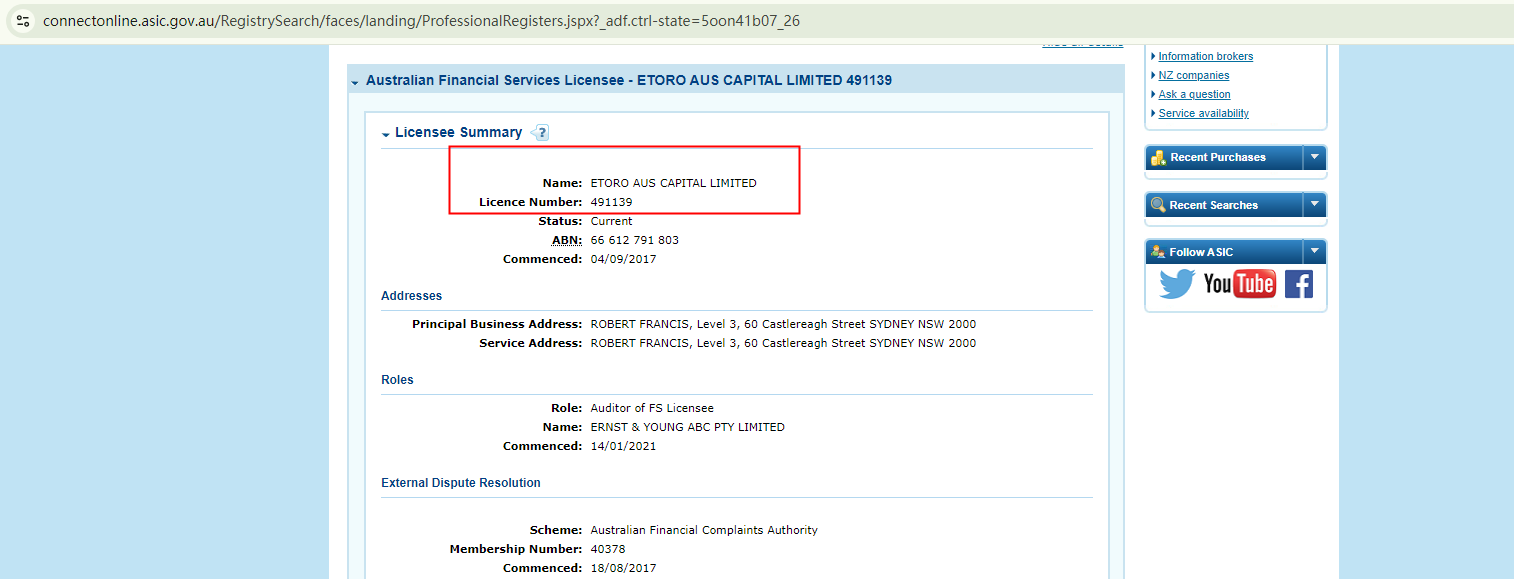
Task: Click the ABN abbreviation label
Action: coord(566,240)
